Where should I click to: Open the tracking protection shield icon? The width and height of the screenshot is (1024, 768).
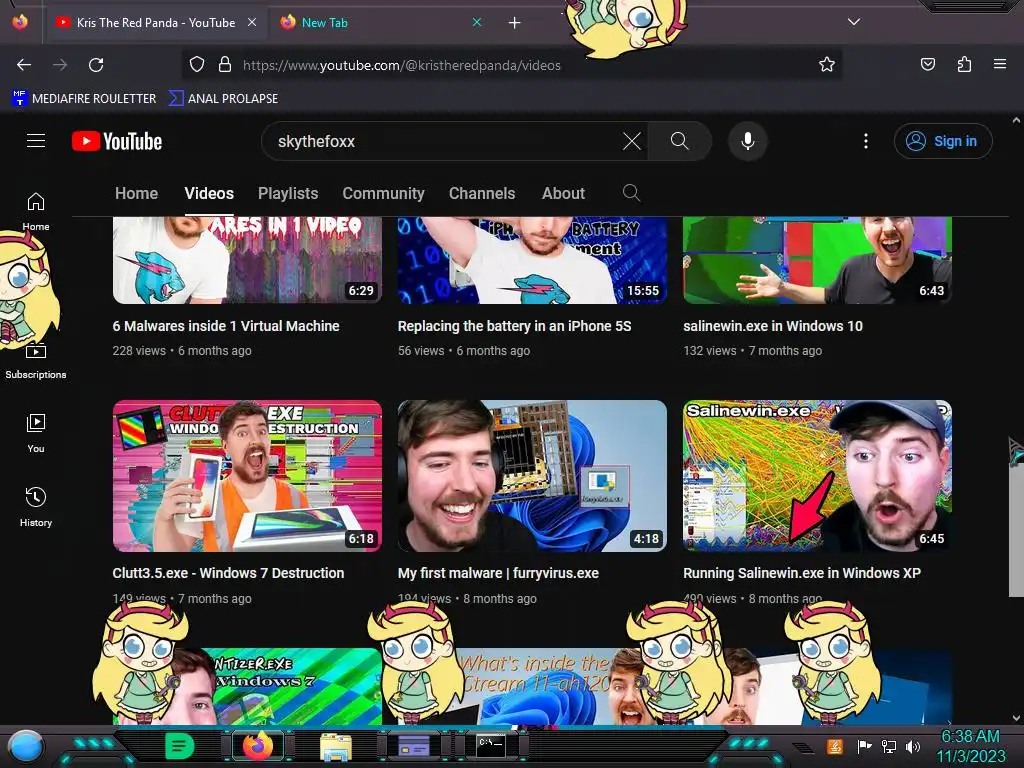(x=197, y=65)
